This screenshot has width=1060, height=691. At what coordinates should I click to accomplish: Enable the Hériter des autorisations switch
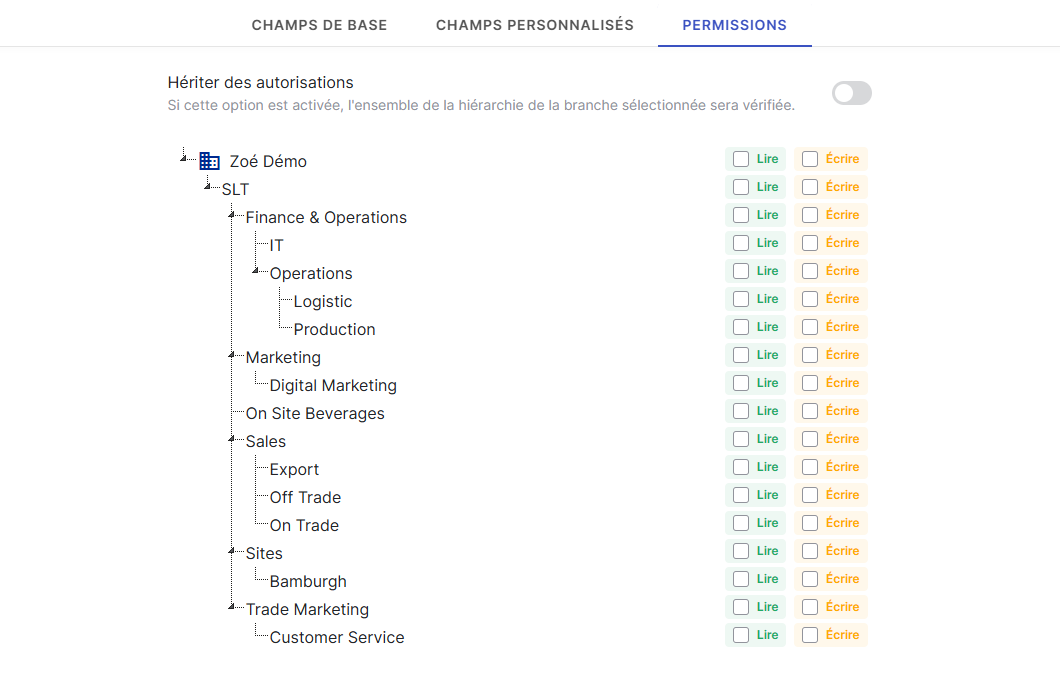click(x=852, y=93)
